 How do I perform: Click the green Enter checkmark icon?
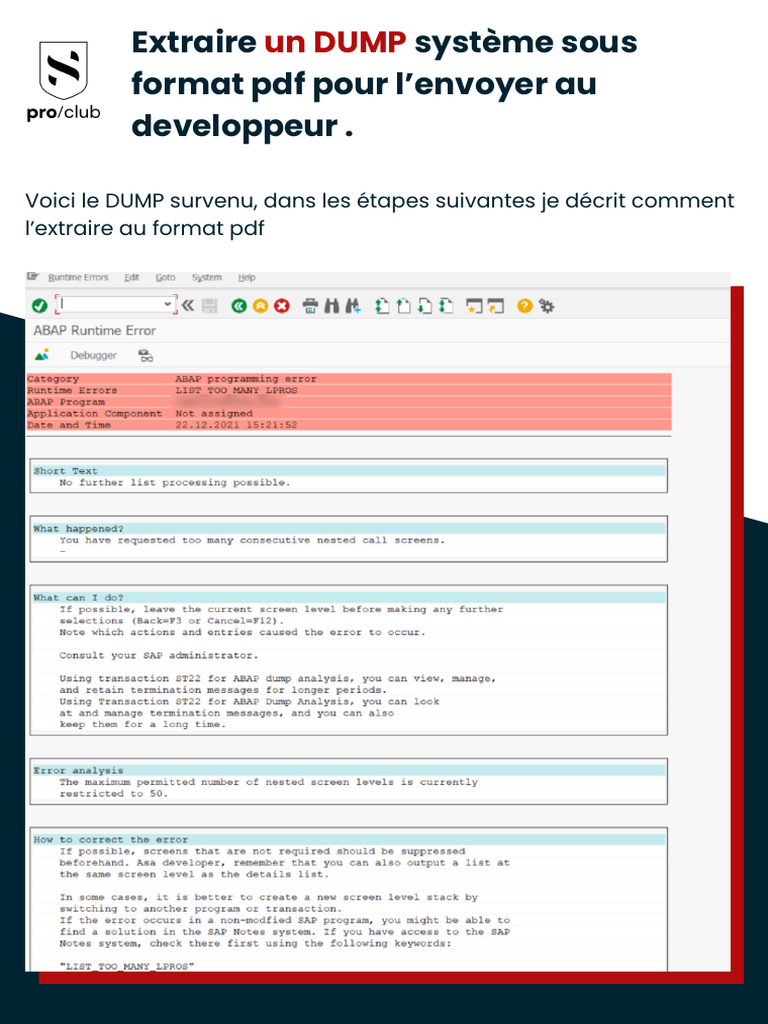click(39, 305)
